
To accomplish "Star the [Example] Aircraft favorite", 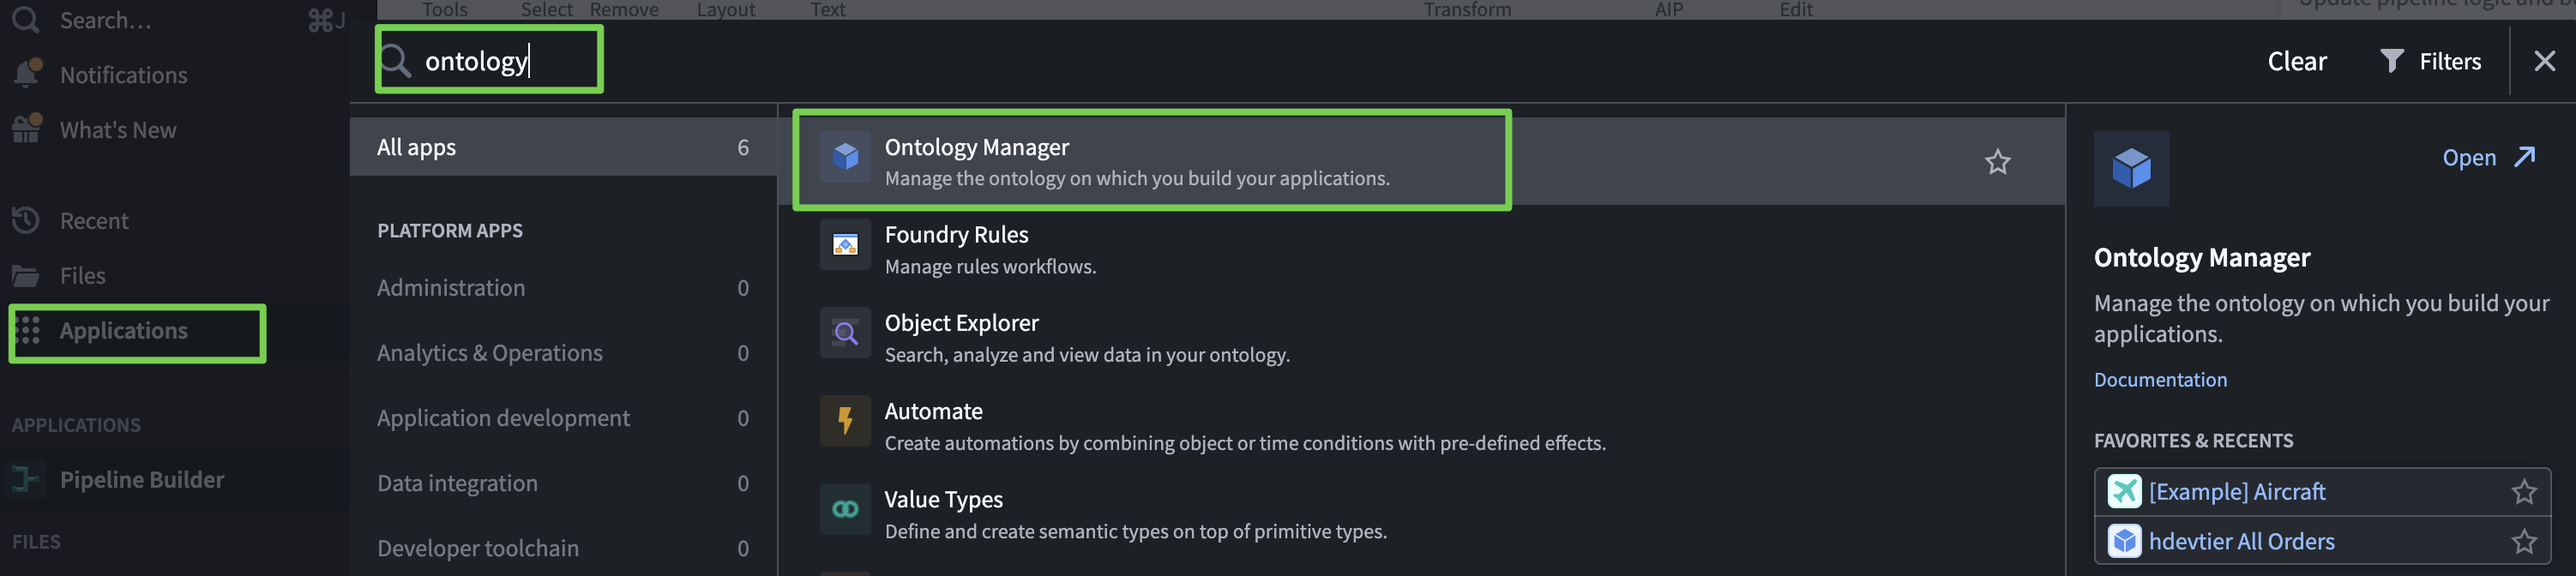I will [2523, 491].
